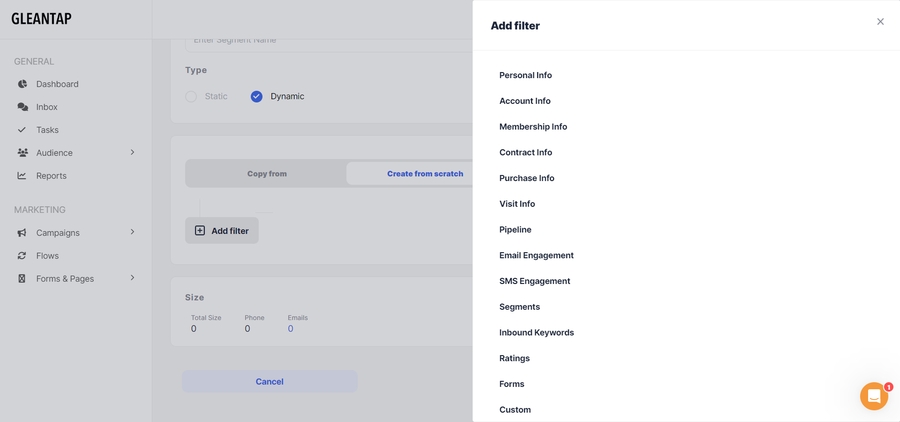Select the Static type radio button

click(x=191, y=97)
